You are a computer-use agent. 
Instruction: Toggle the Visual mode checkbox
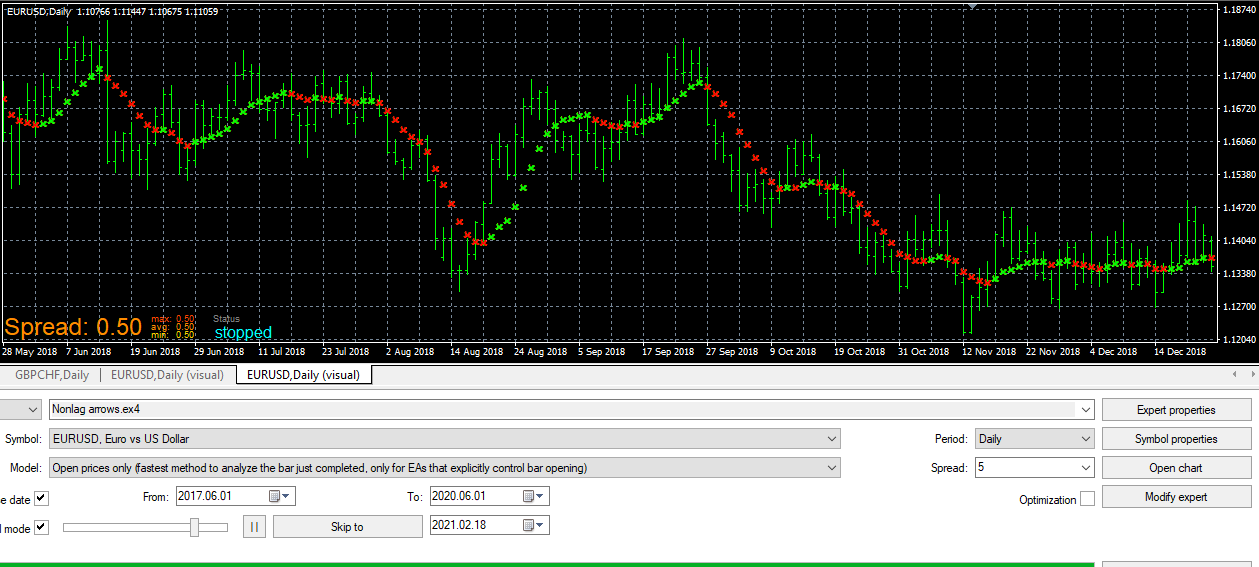coord(41,527)
